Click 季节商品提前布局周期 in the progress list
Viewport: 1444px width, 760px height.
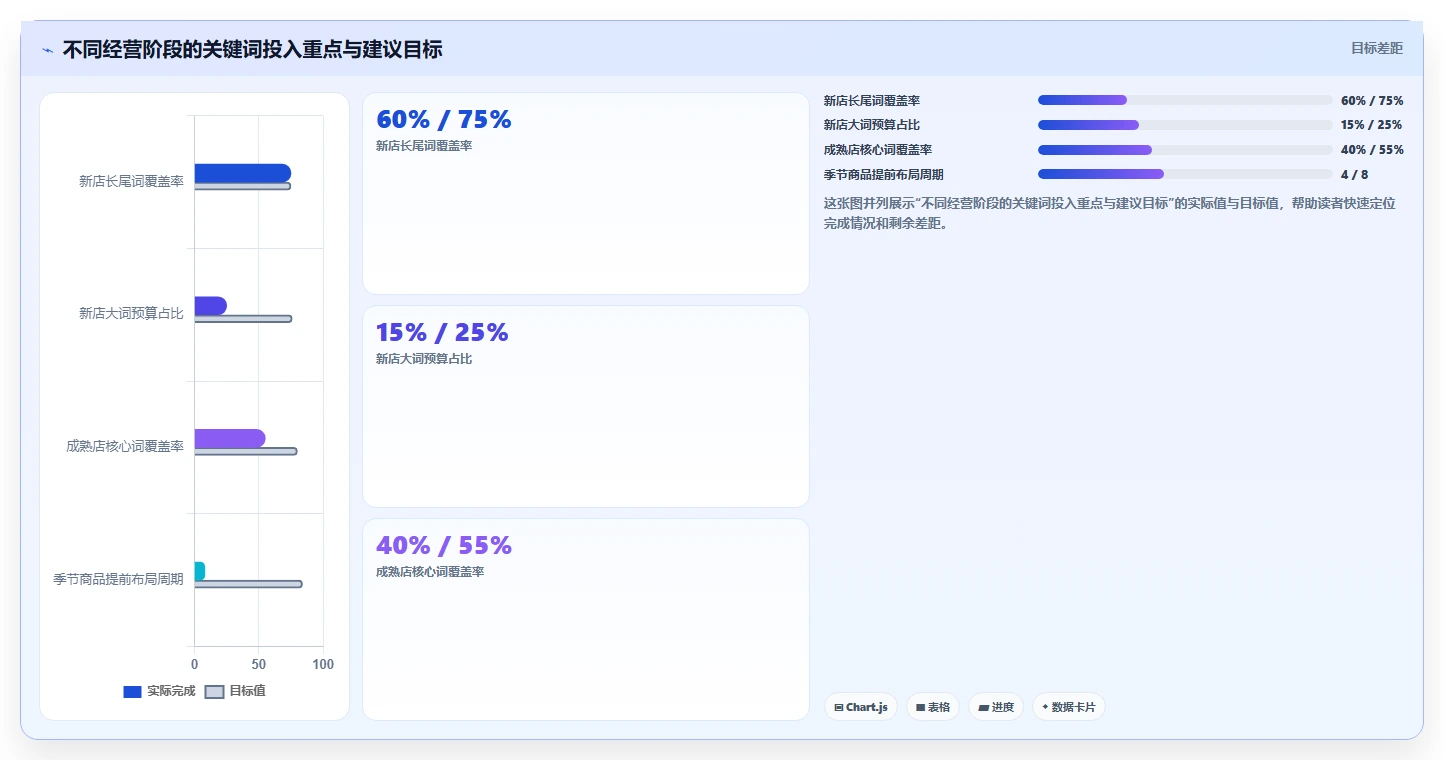tap(884, 175)
